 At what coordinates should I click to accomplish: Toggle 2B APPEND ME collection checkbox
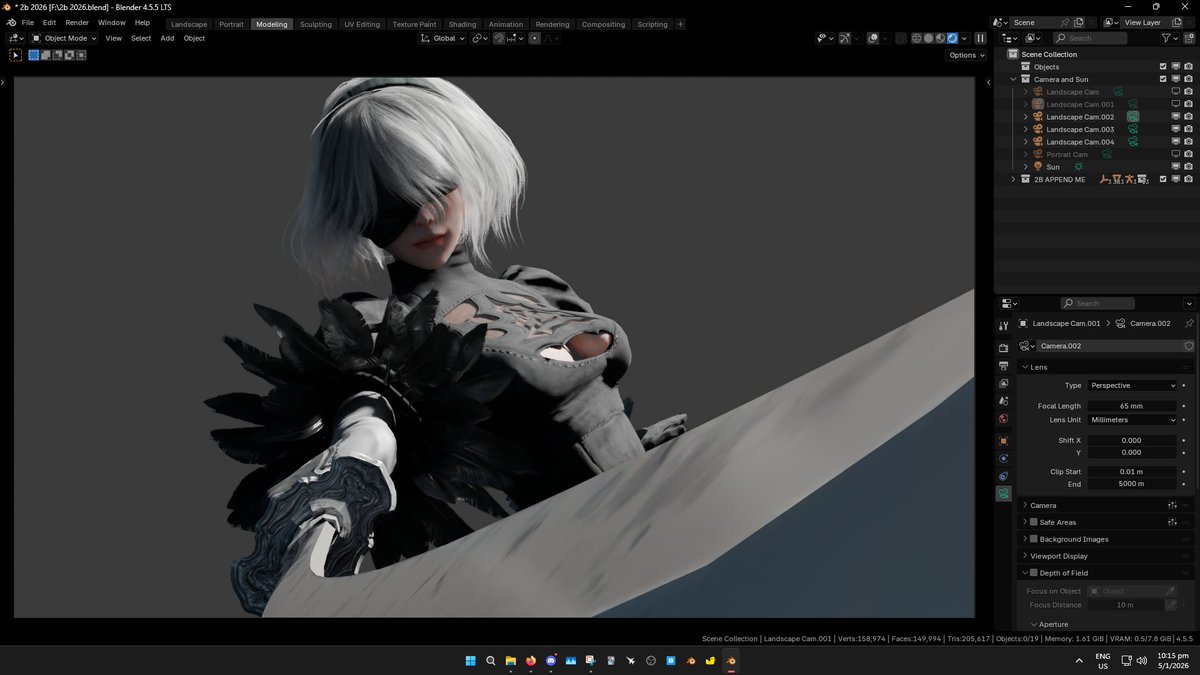1163,179
